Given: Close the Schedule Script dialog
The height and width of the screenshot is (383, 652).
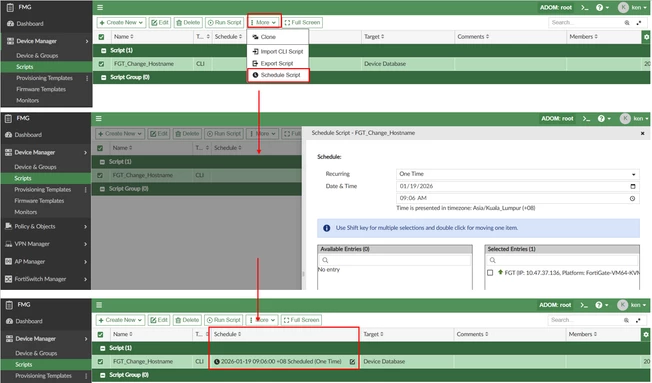Looking at the screenshot, I should tap(642, 133).
